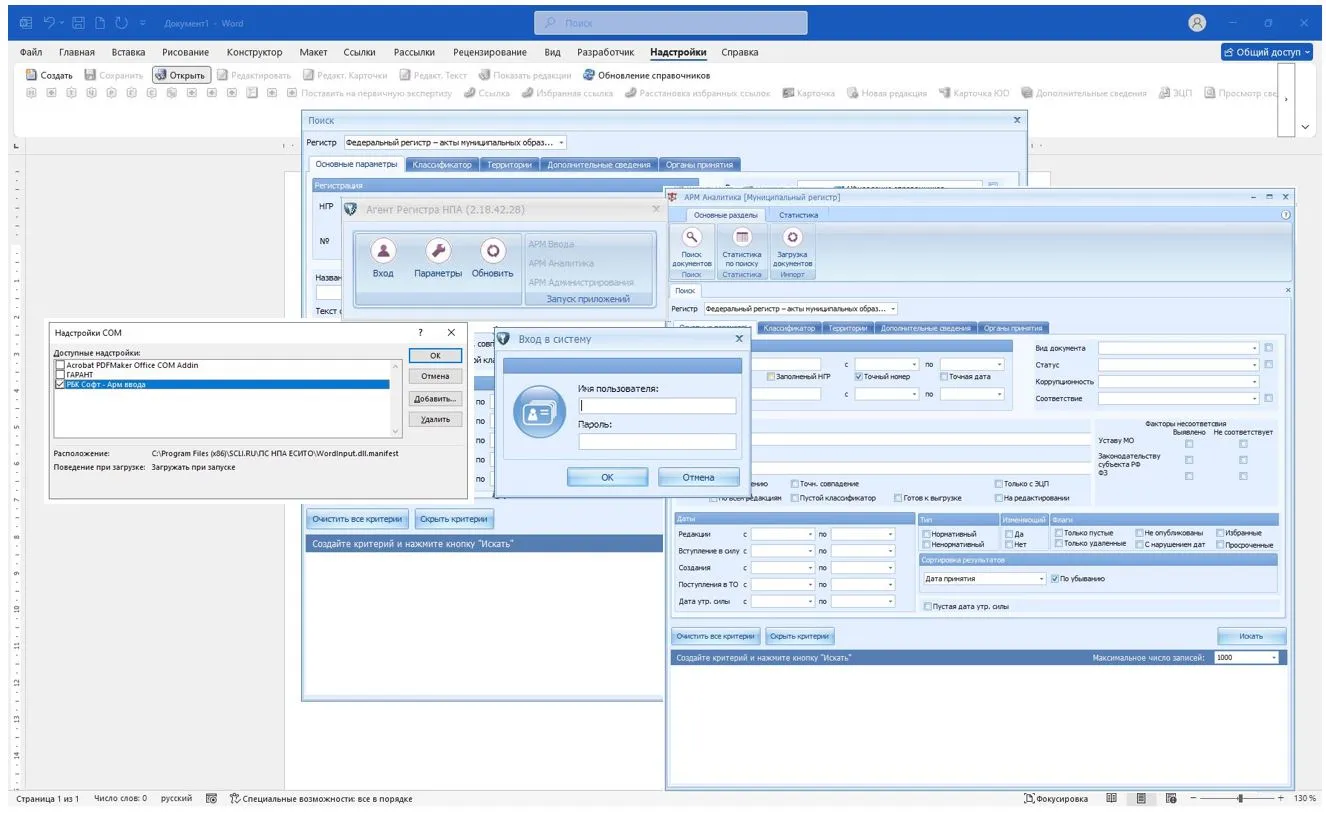Image resolution: width=1326 pixels, height=816 pixels.
Task: Switch to Фокусировка mode in status bar
Action: tap(1056, 799)
